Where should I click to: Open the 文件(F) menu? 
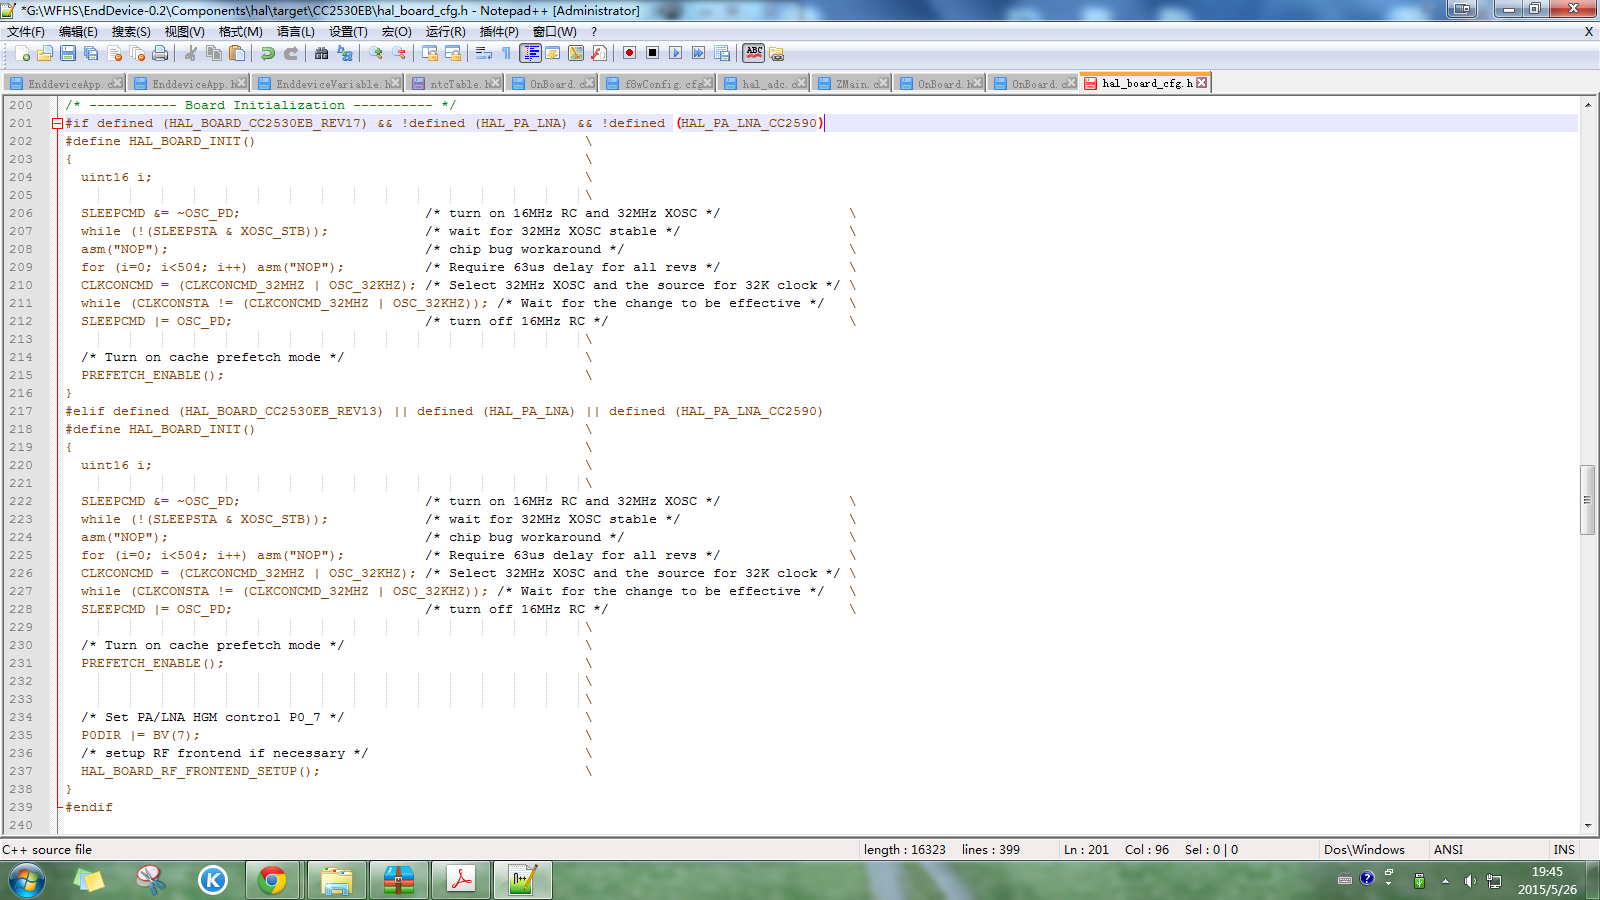pos(26,31)
